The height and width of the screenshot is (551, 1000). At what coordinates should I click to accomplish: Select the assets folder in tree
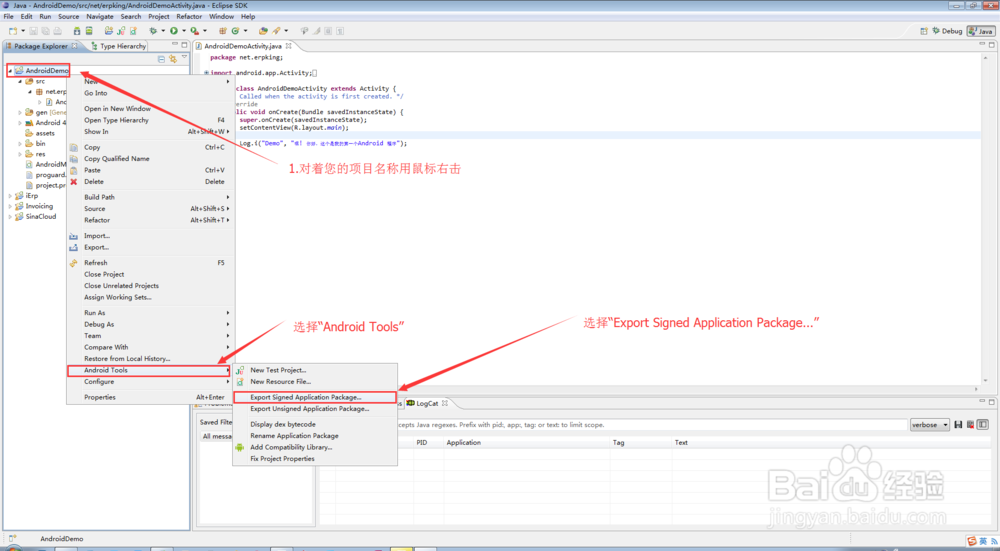click(x=40, y=133)
